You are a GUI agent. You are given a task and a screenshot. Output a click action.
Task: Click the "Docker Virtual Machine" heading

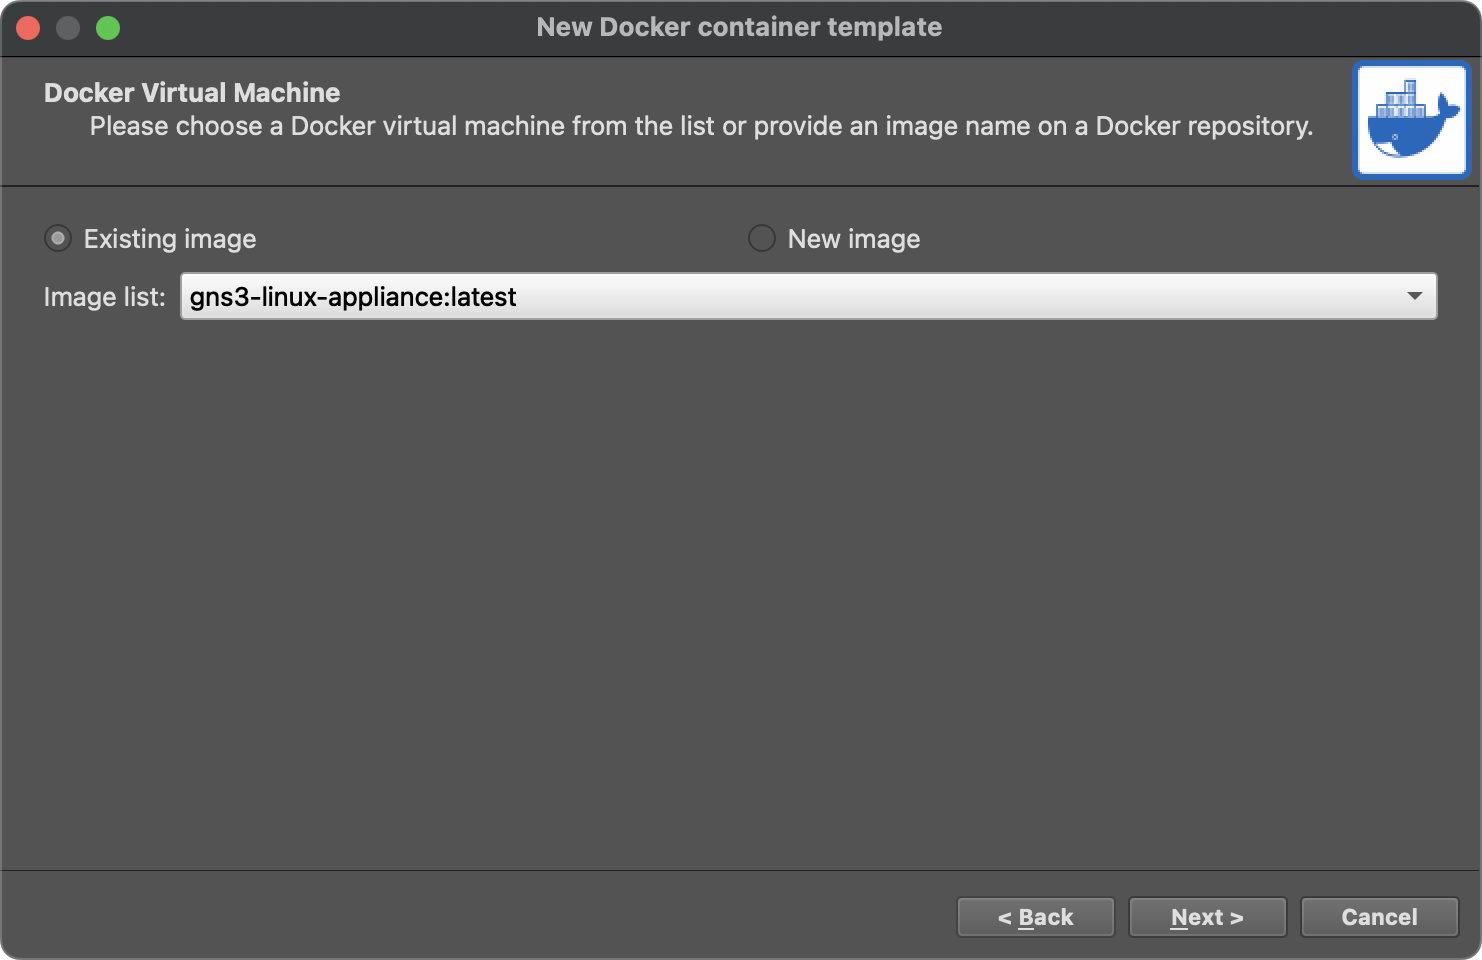(x=192, y=93)
